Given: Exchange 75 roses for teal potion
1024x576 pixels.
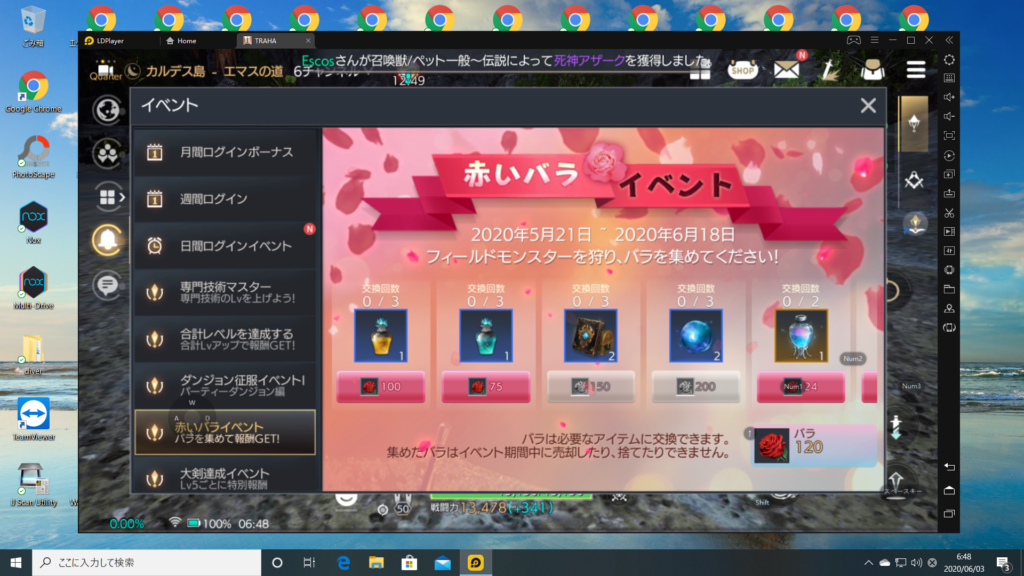Looking at the screenshot, I should (485, 386).
